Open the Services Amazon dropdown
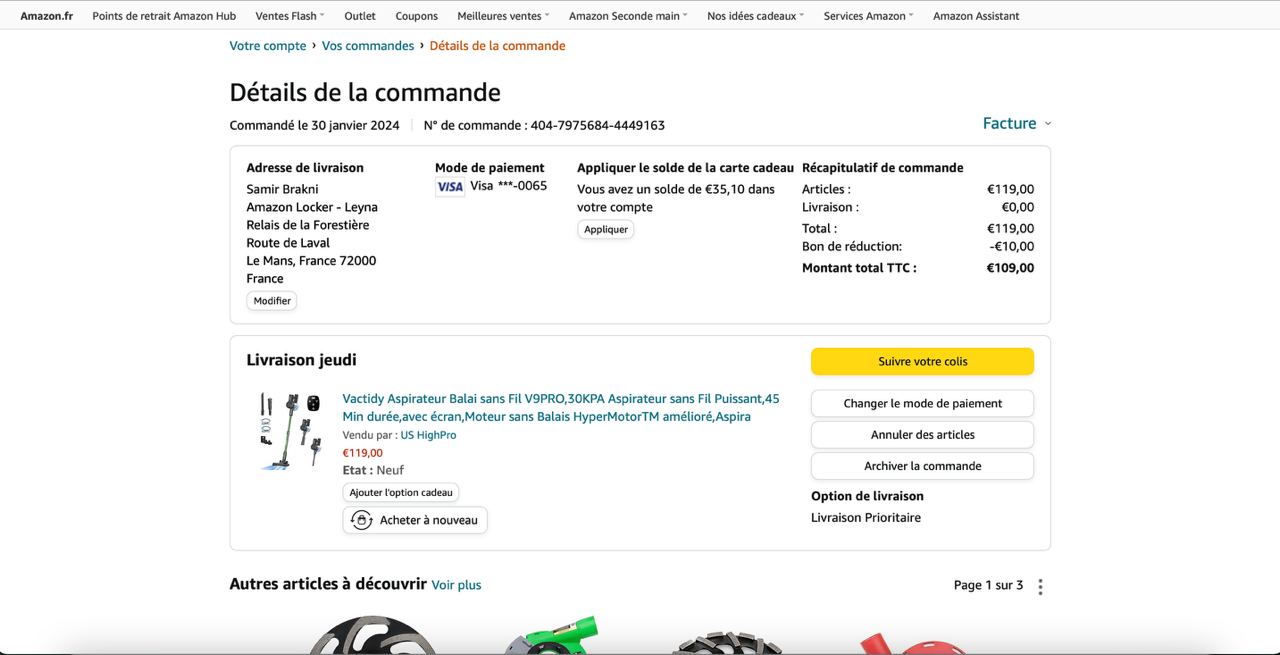 pyautogui.click(x=868, y=16)
